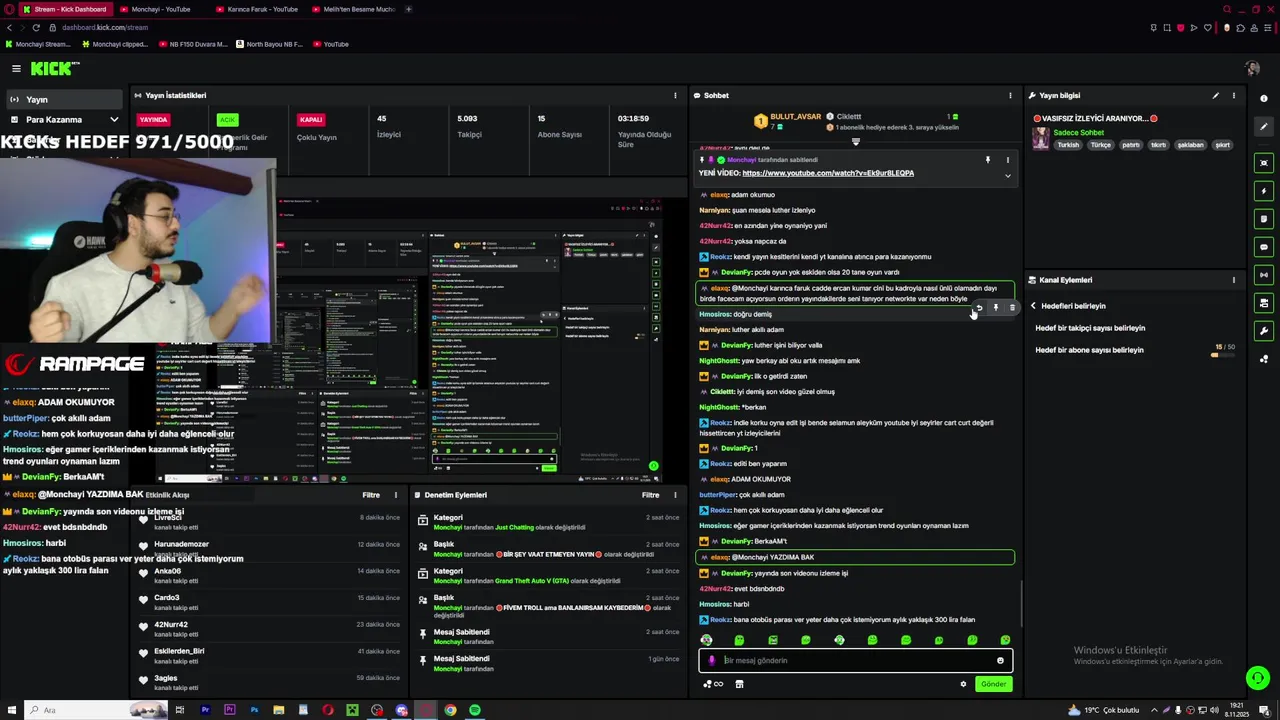Click the stream category thumbnail
The height and width of the screenshot is (720, 1280).
[1041, 139]
